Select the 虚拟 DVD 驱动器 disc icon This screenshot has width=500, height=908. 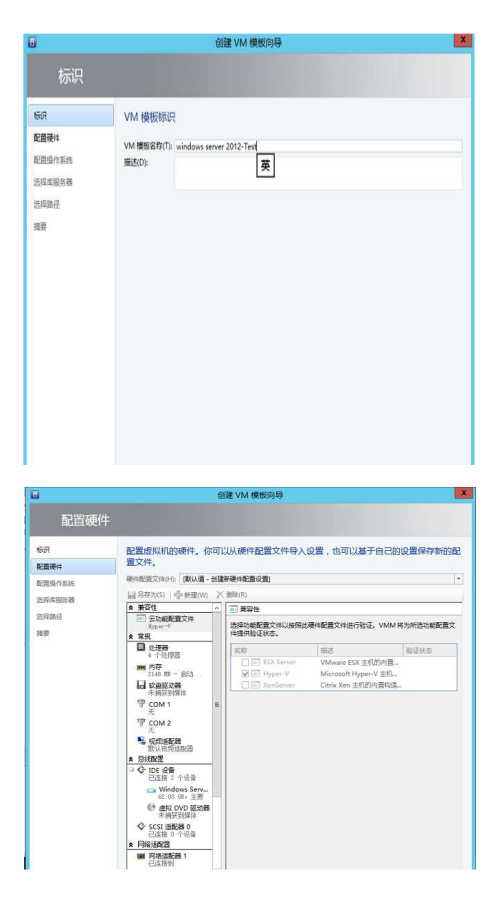pos(151,807)
